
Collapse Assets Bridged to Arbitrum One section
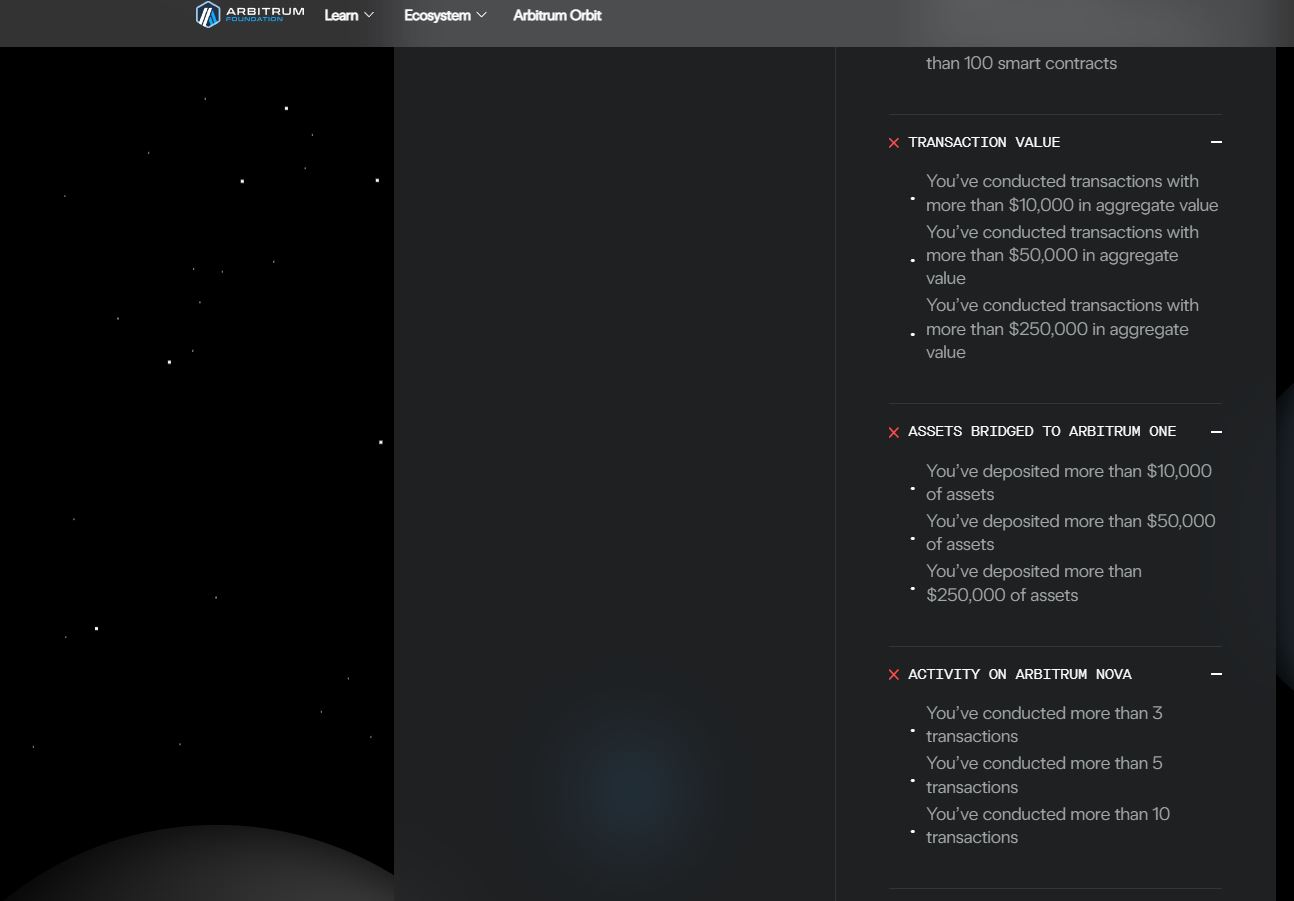coord(1216,432)
